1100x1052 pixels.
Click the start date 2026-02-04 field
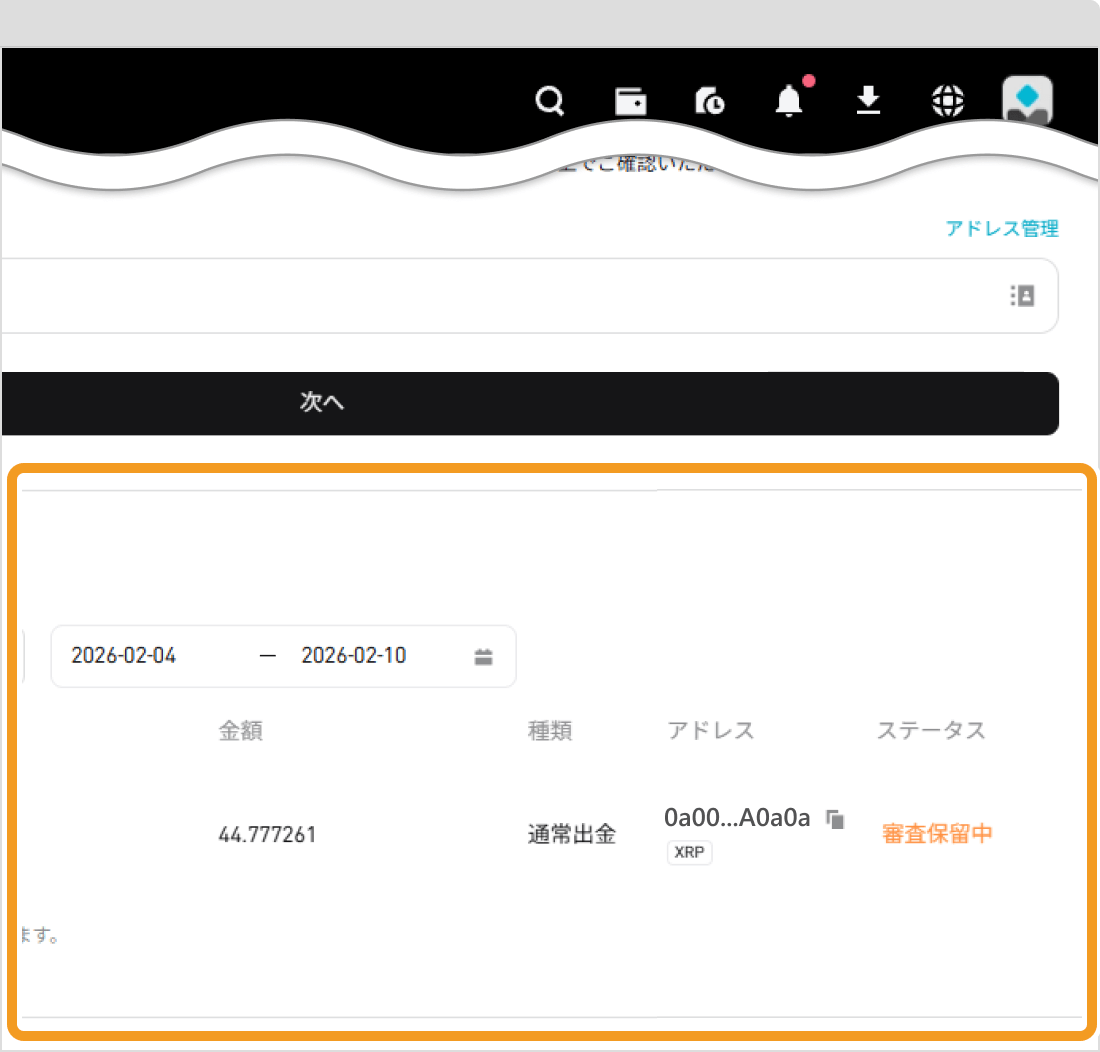tap(124, 655)
